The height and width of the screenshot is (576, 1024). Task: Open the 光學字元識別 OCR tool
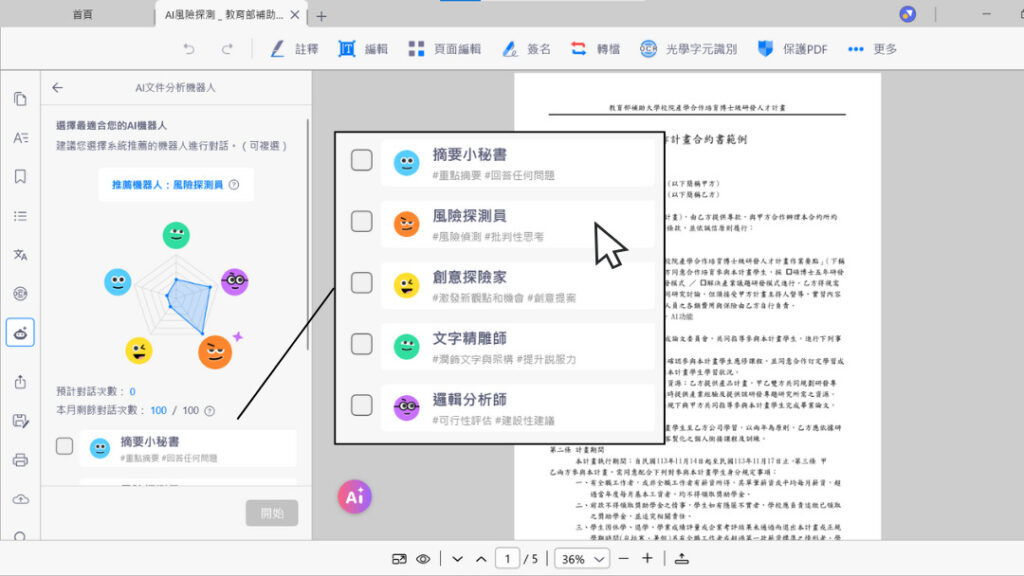coord(687,49)
